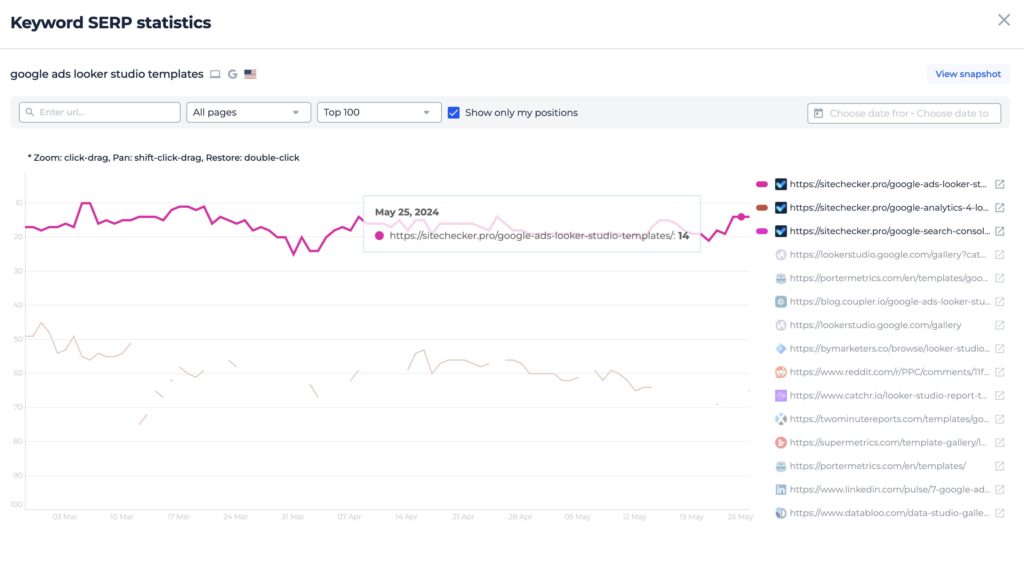Uncheck Show only my positions

click(x=453, y=112)
